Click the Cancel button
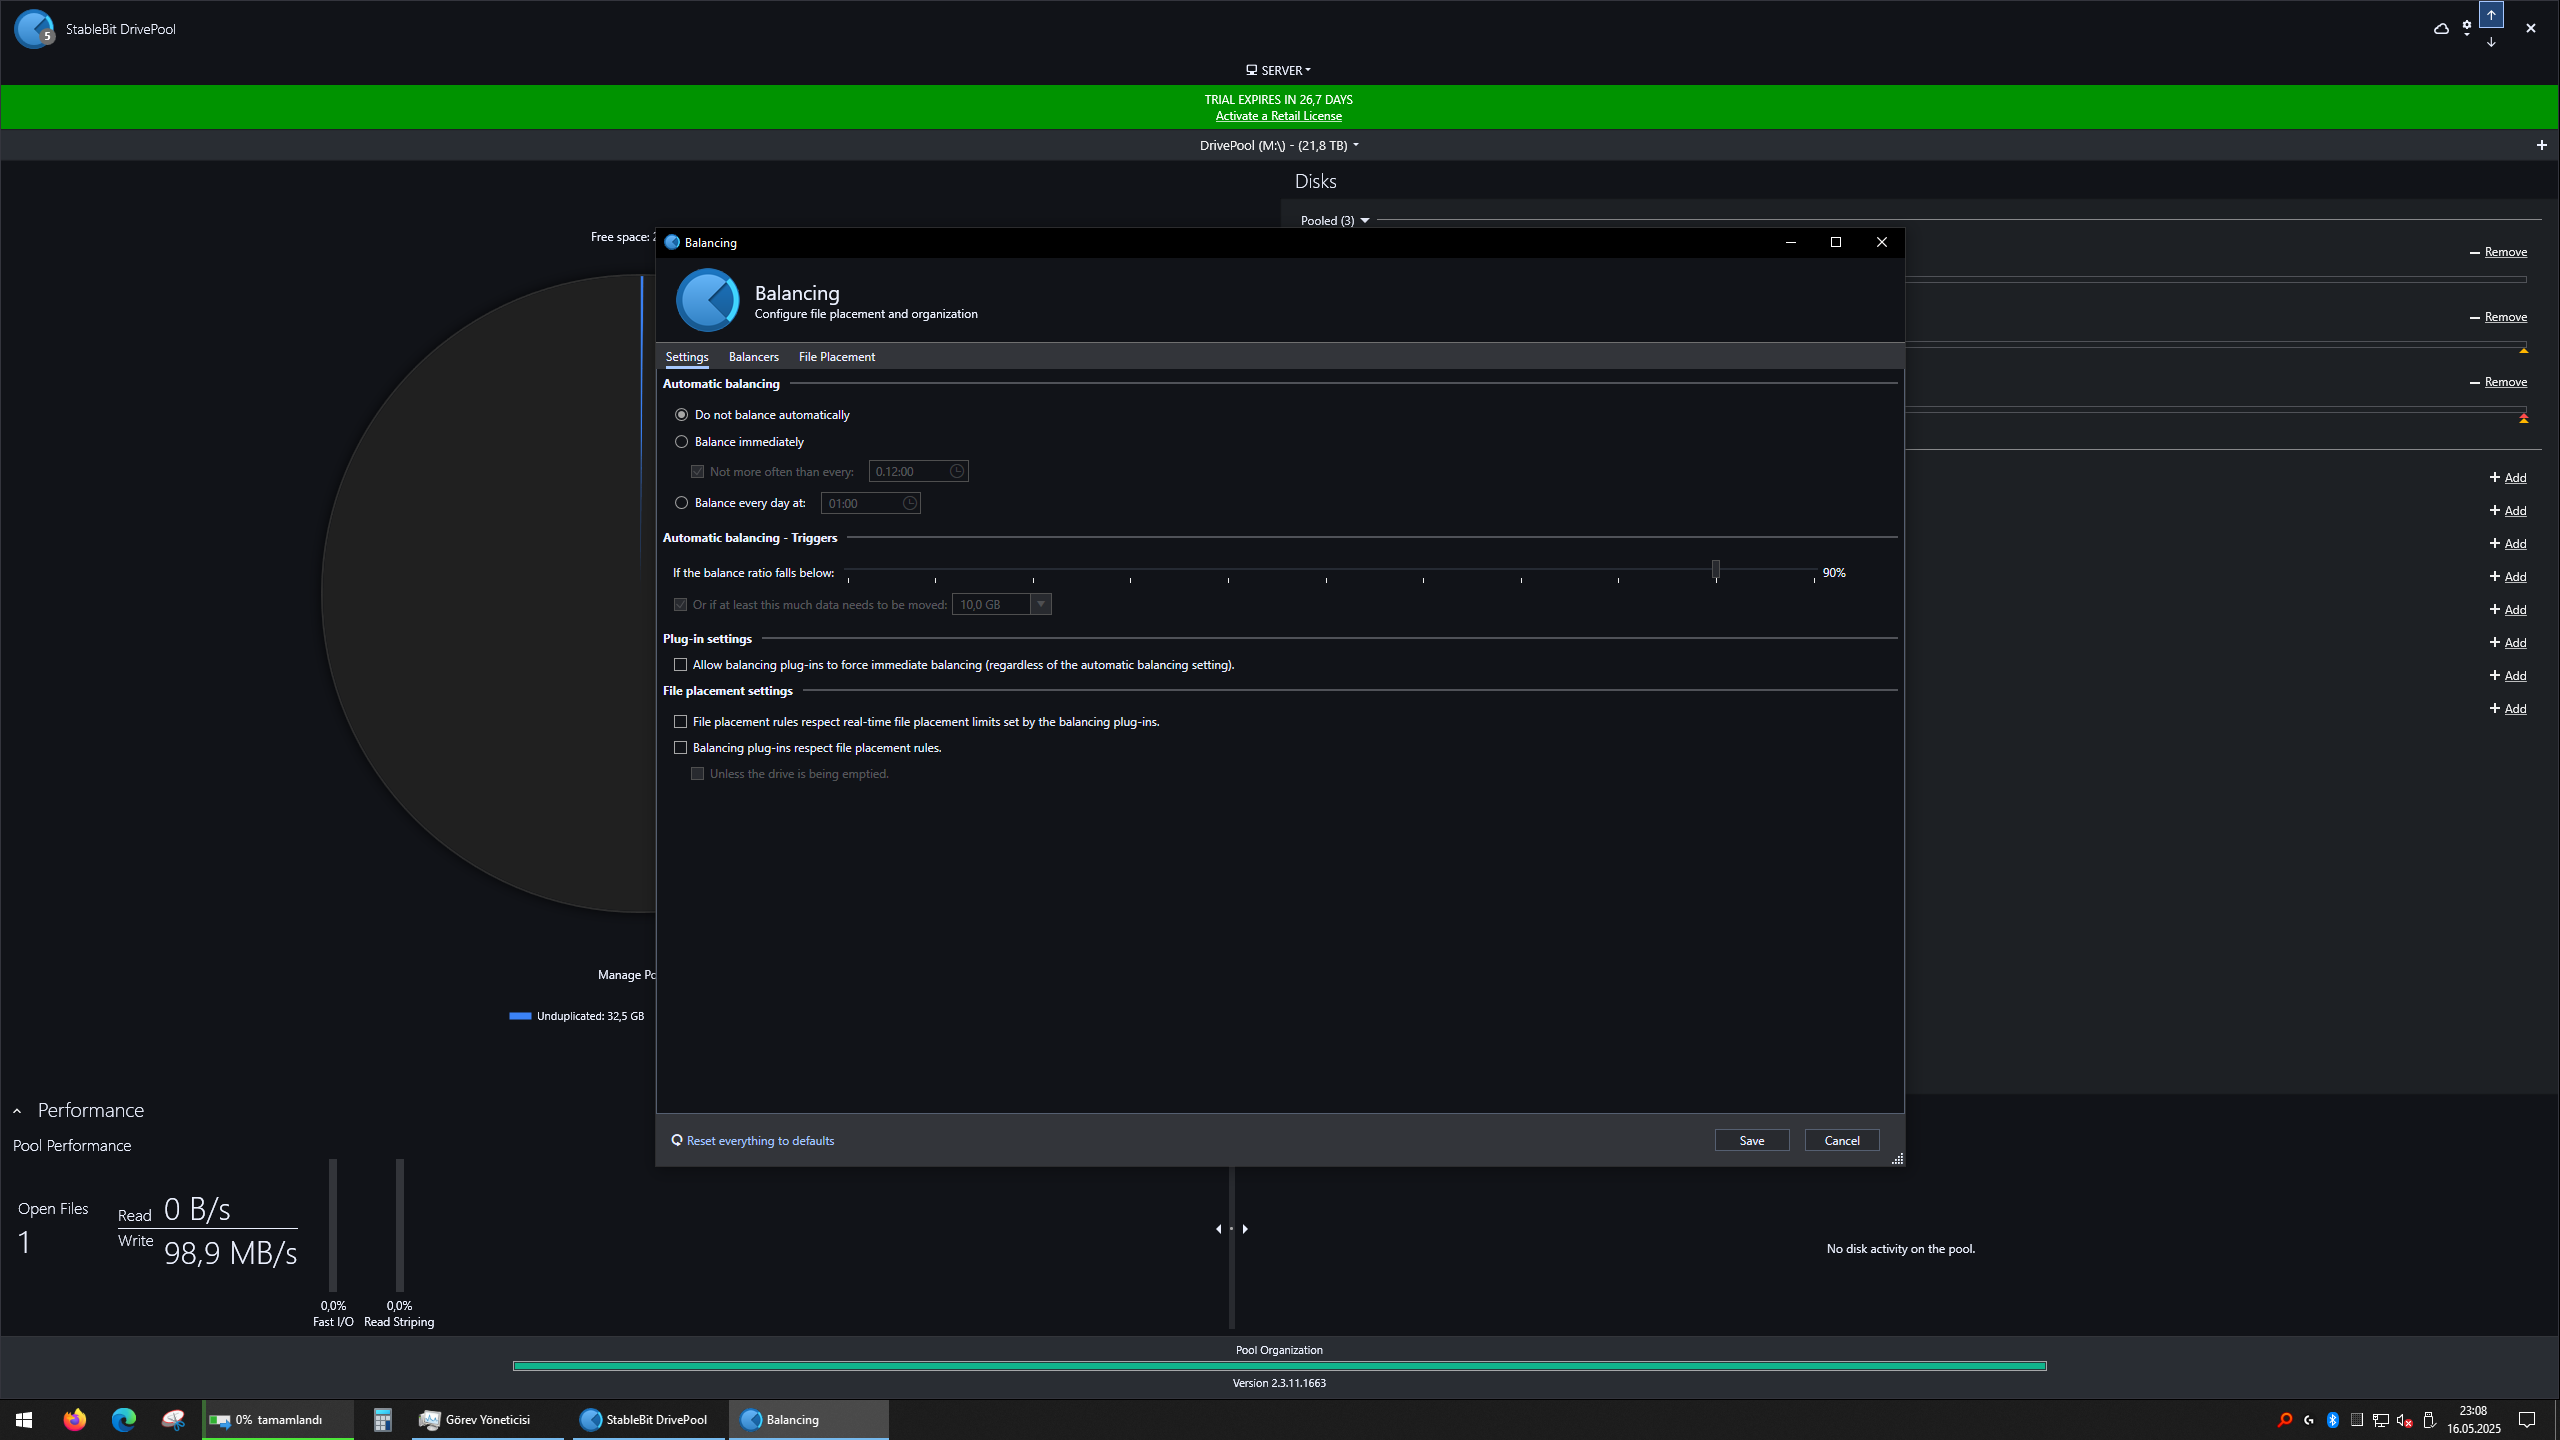Viewport: 2560px width, 1440px height. (1842, 1140)
